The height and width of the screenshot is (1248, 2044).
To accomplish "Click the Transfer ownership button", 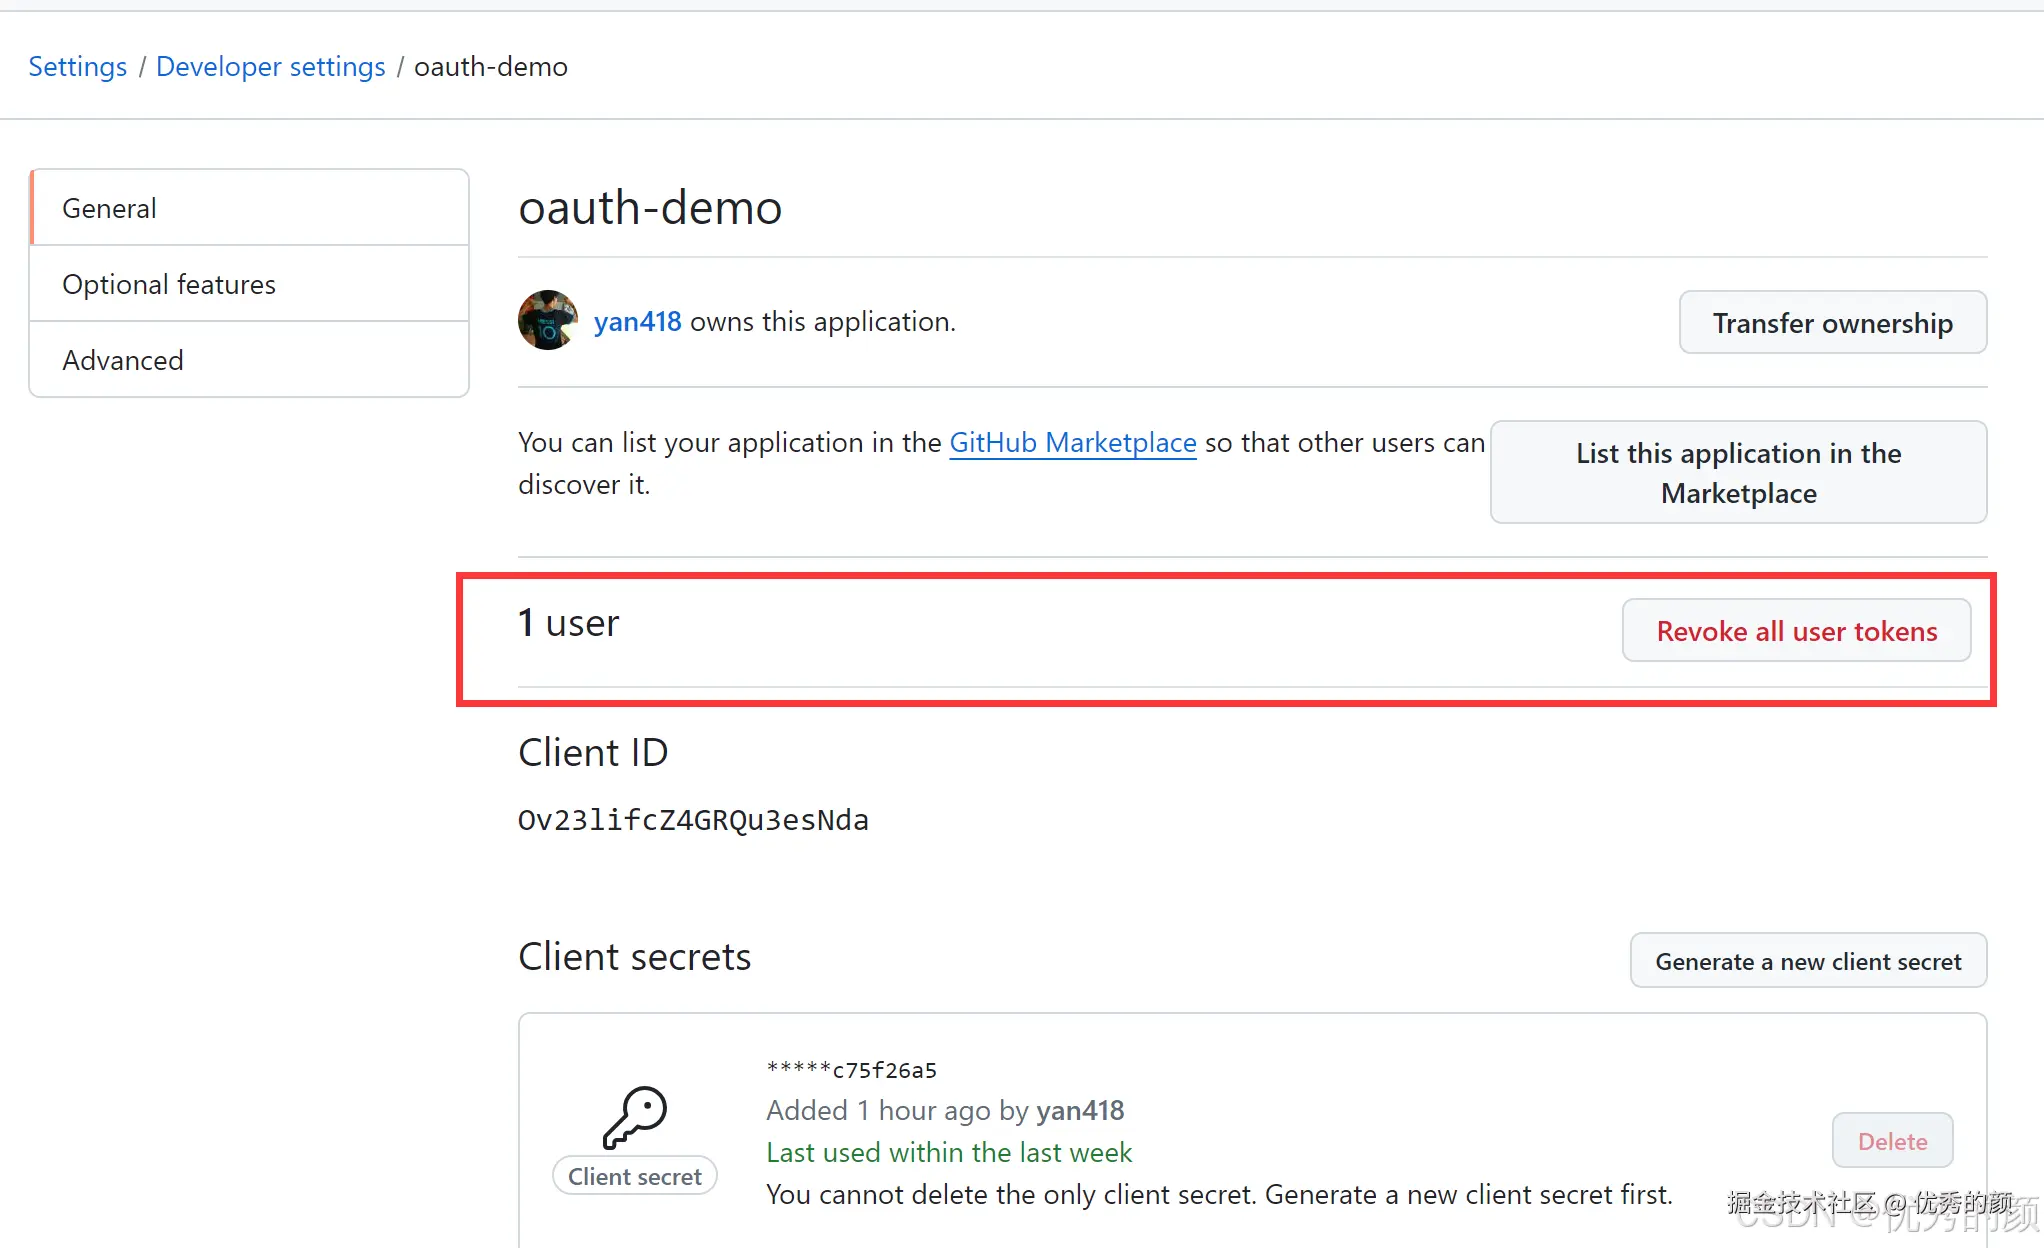I will click(1832, 323).
